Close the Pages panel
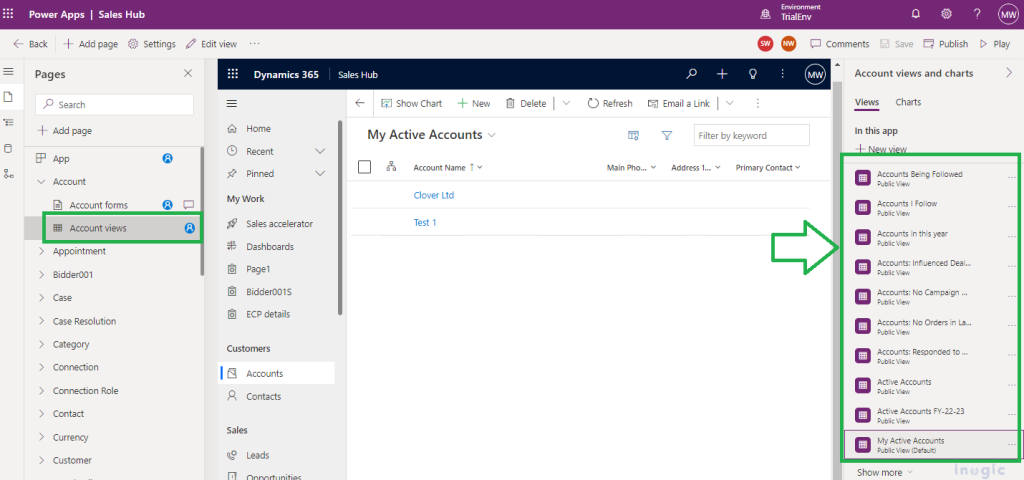Screen dimensions: 1024x480 point(188,74)
